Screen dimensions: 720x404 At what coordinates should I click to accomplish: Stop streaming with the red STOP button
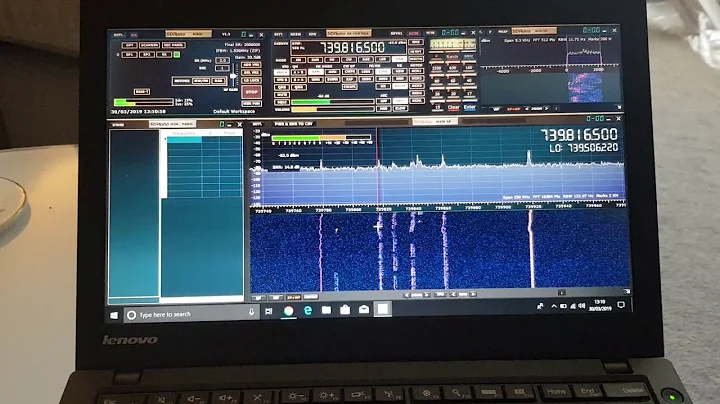pos(252,92)
